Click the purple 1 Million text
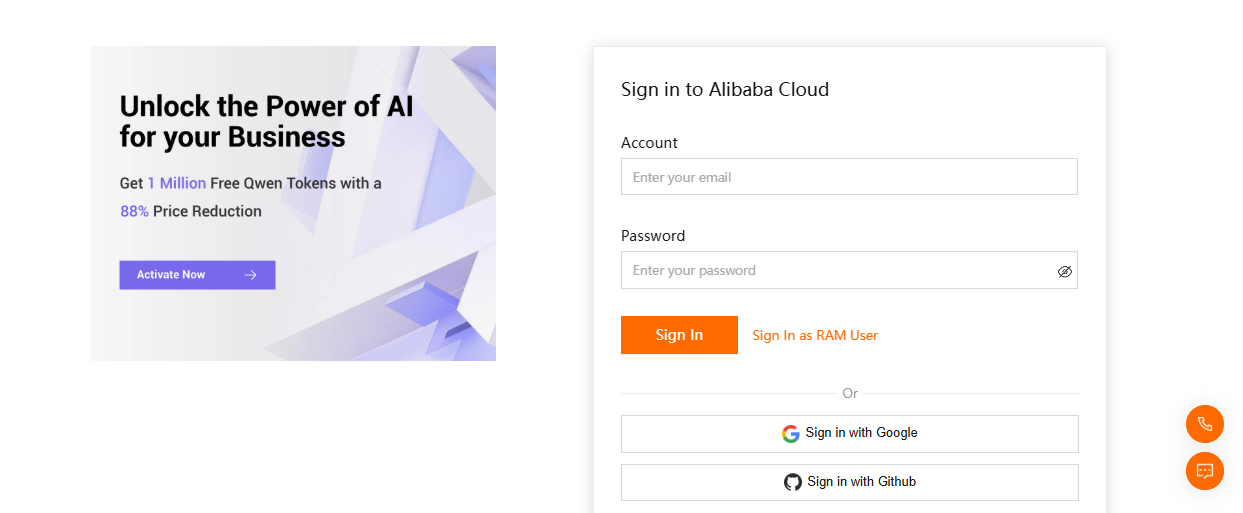 [x=177, y=183]
